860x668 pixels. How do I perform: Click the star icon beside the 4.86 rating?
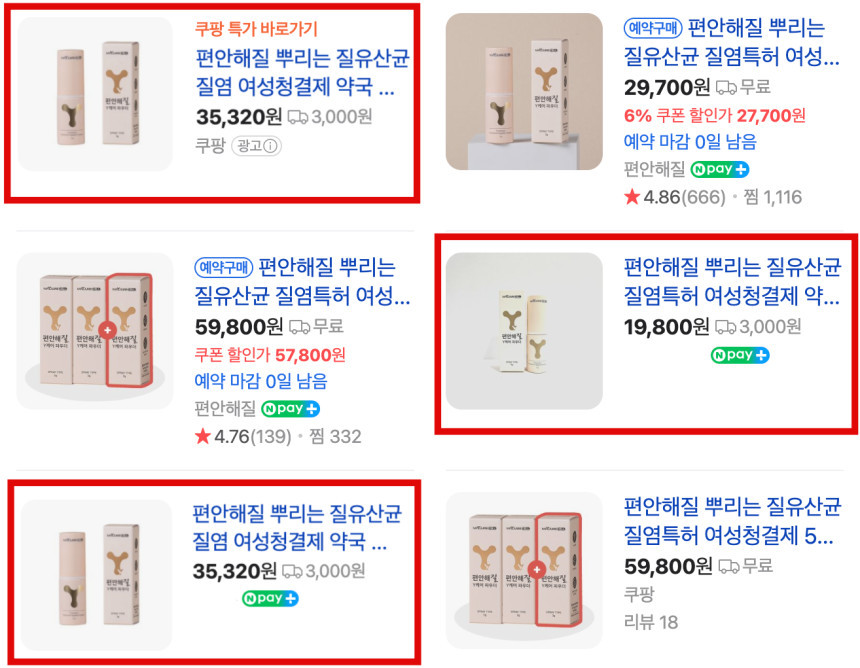tap(632, 197)
